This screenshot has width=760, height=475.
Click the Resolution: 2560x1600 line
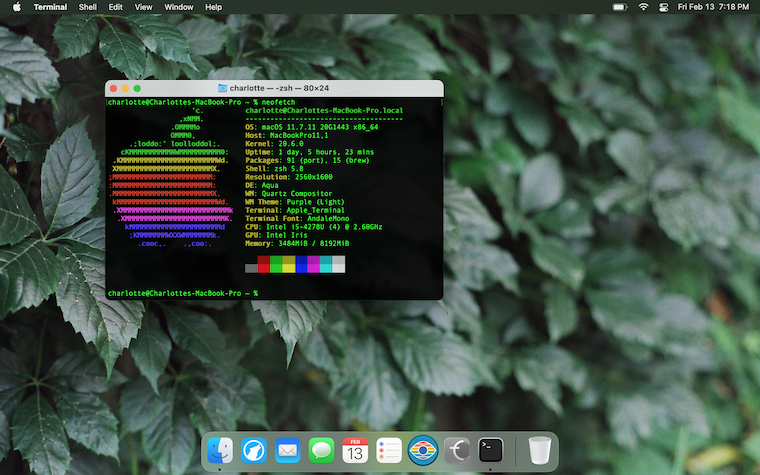coord(289,177)
